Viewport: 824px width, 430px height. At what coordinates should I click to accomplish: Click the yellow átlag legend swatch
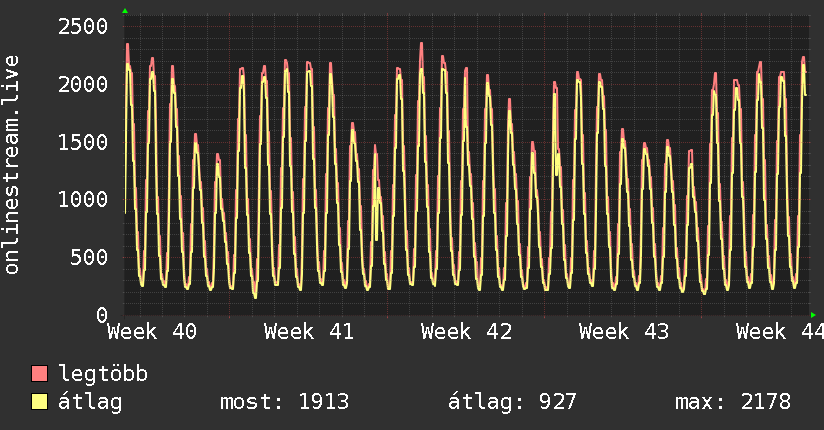pos(39,402)
